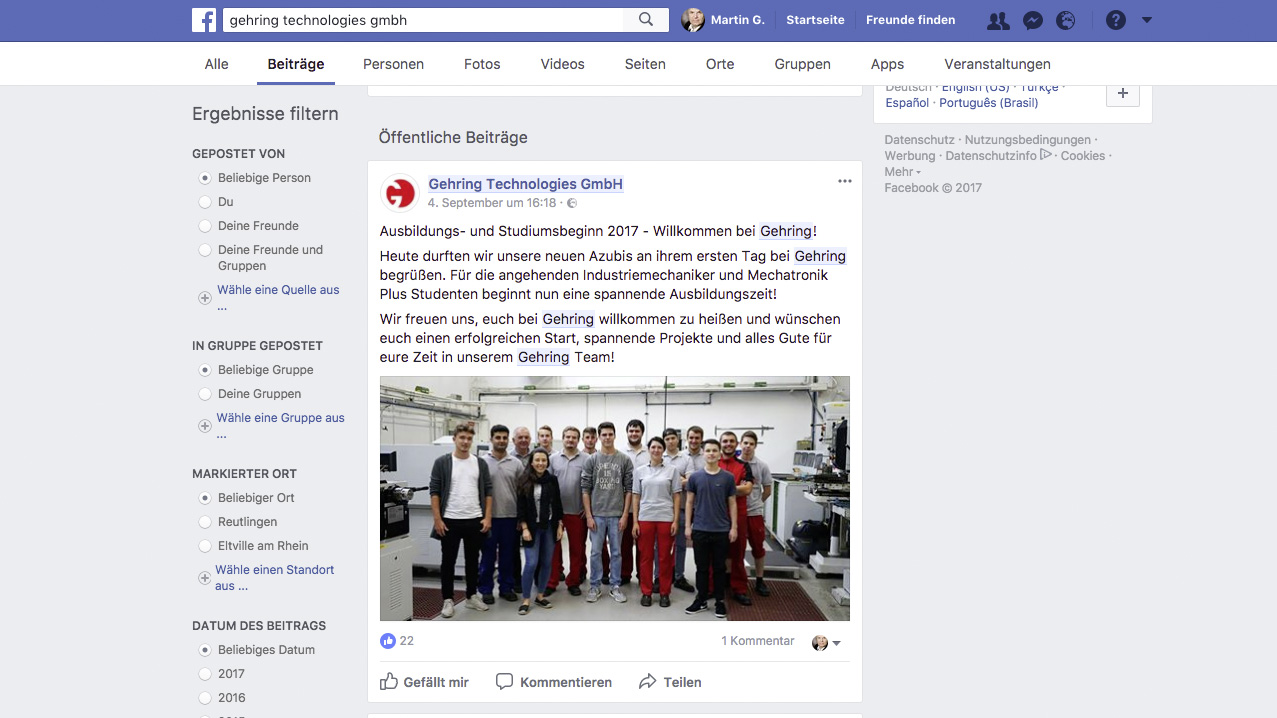1277x718 pixels.
Task: Click Martin G. profile picture
Action: tap(693, 20)
